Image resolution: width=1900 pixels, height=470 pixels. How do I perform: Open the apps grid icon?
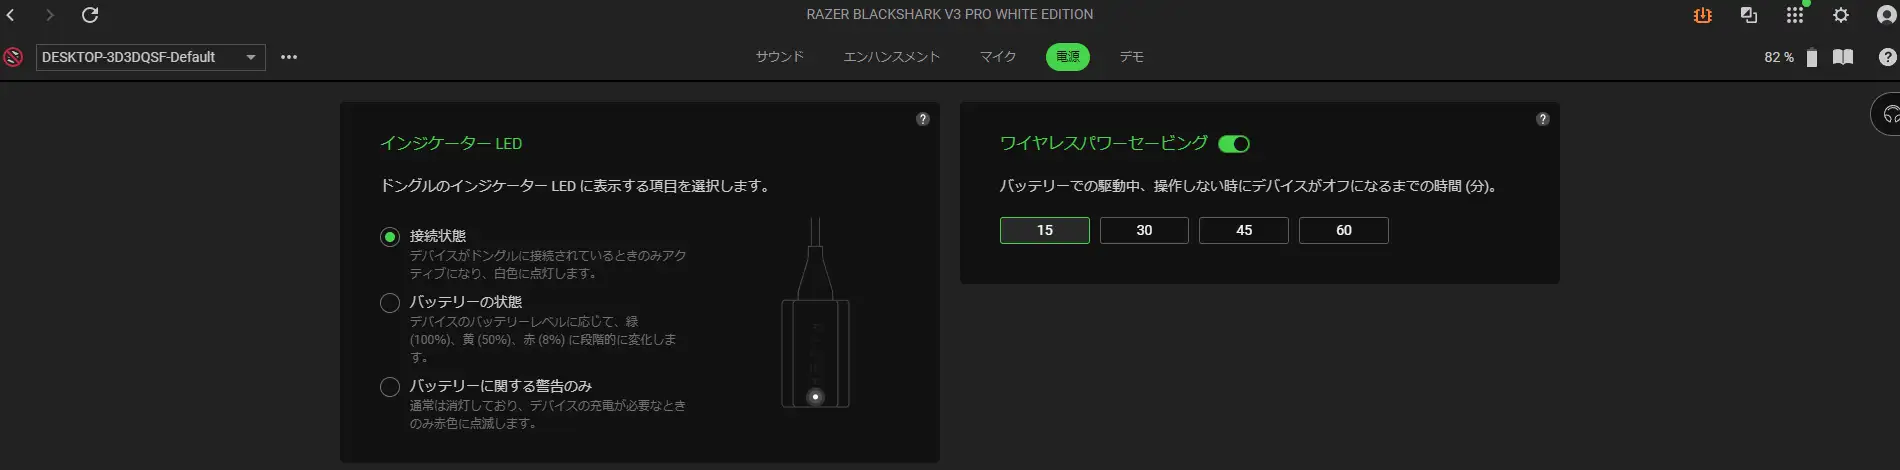(1795, 15)
